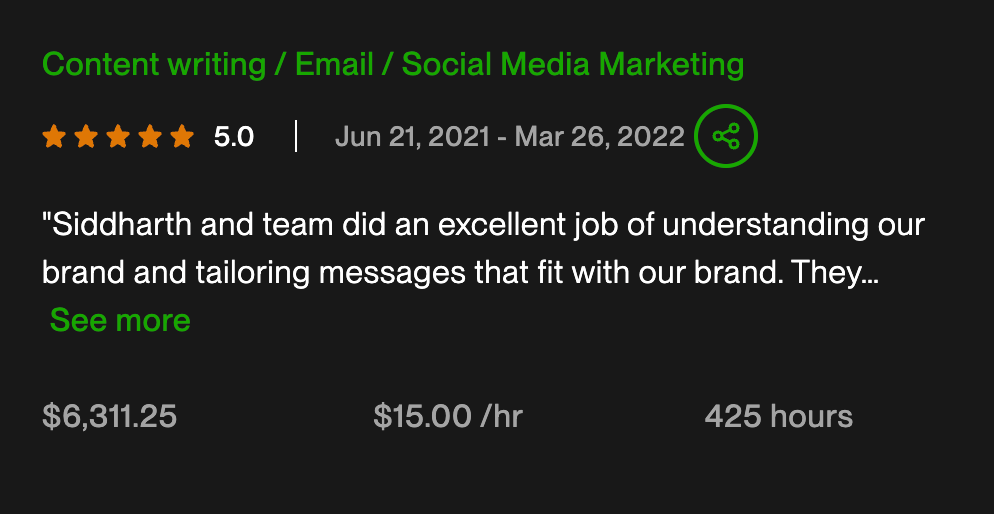The width and height of the screenshot is (994, 514).
Task: Open the 'Content writing' job title link
Action: (154, 65)
